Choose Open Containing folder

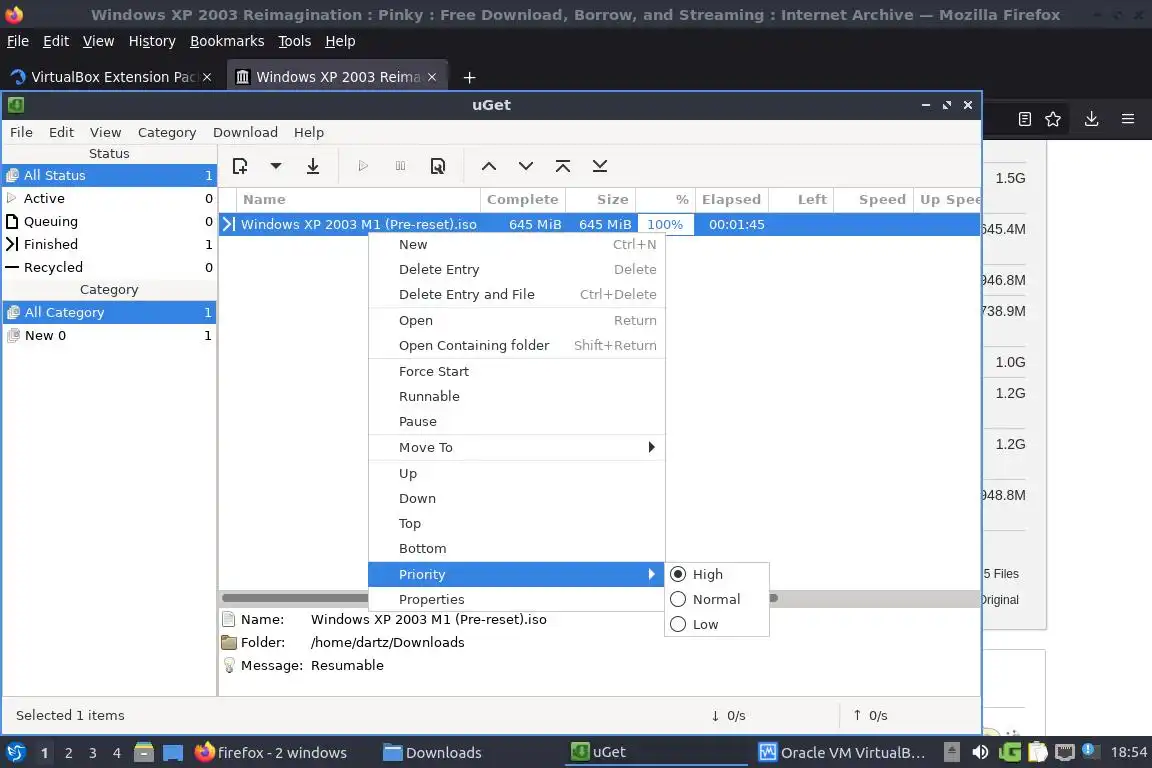click(x=516, y=345)
